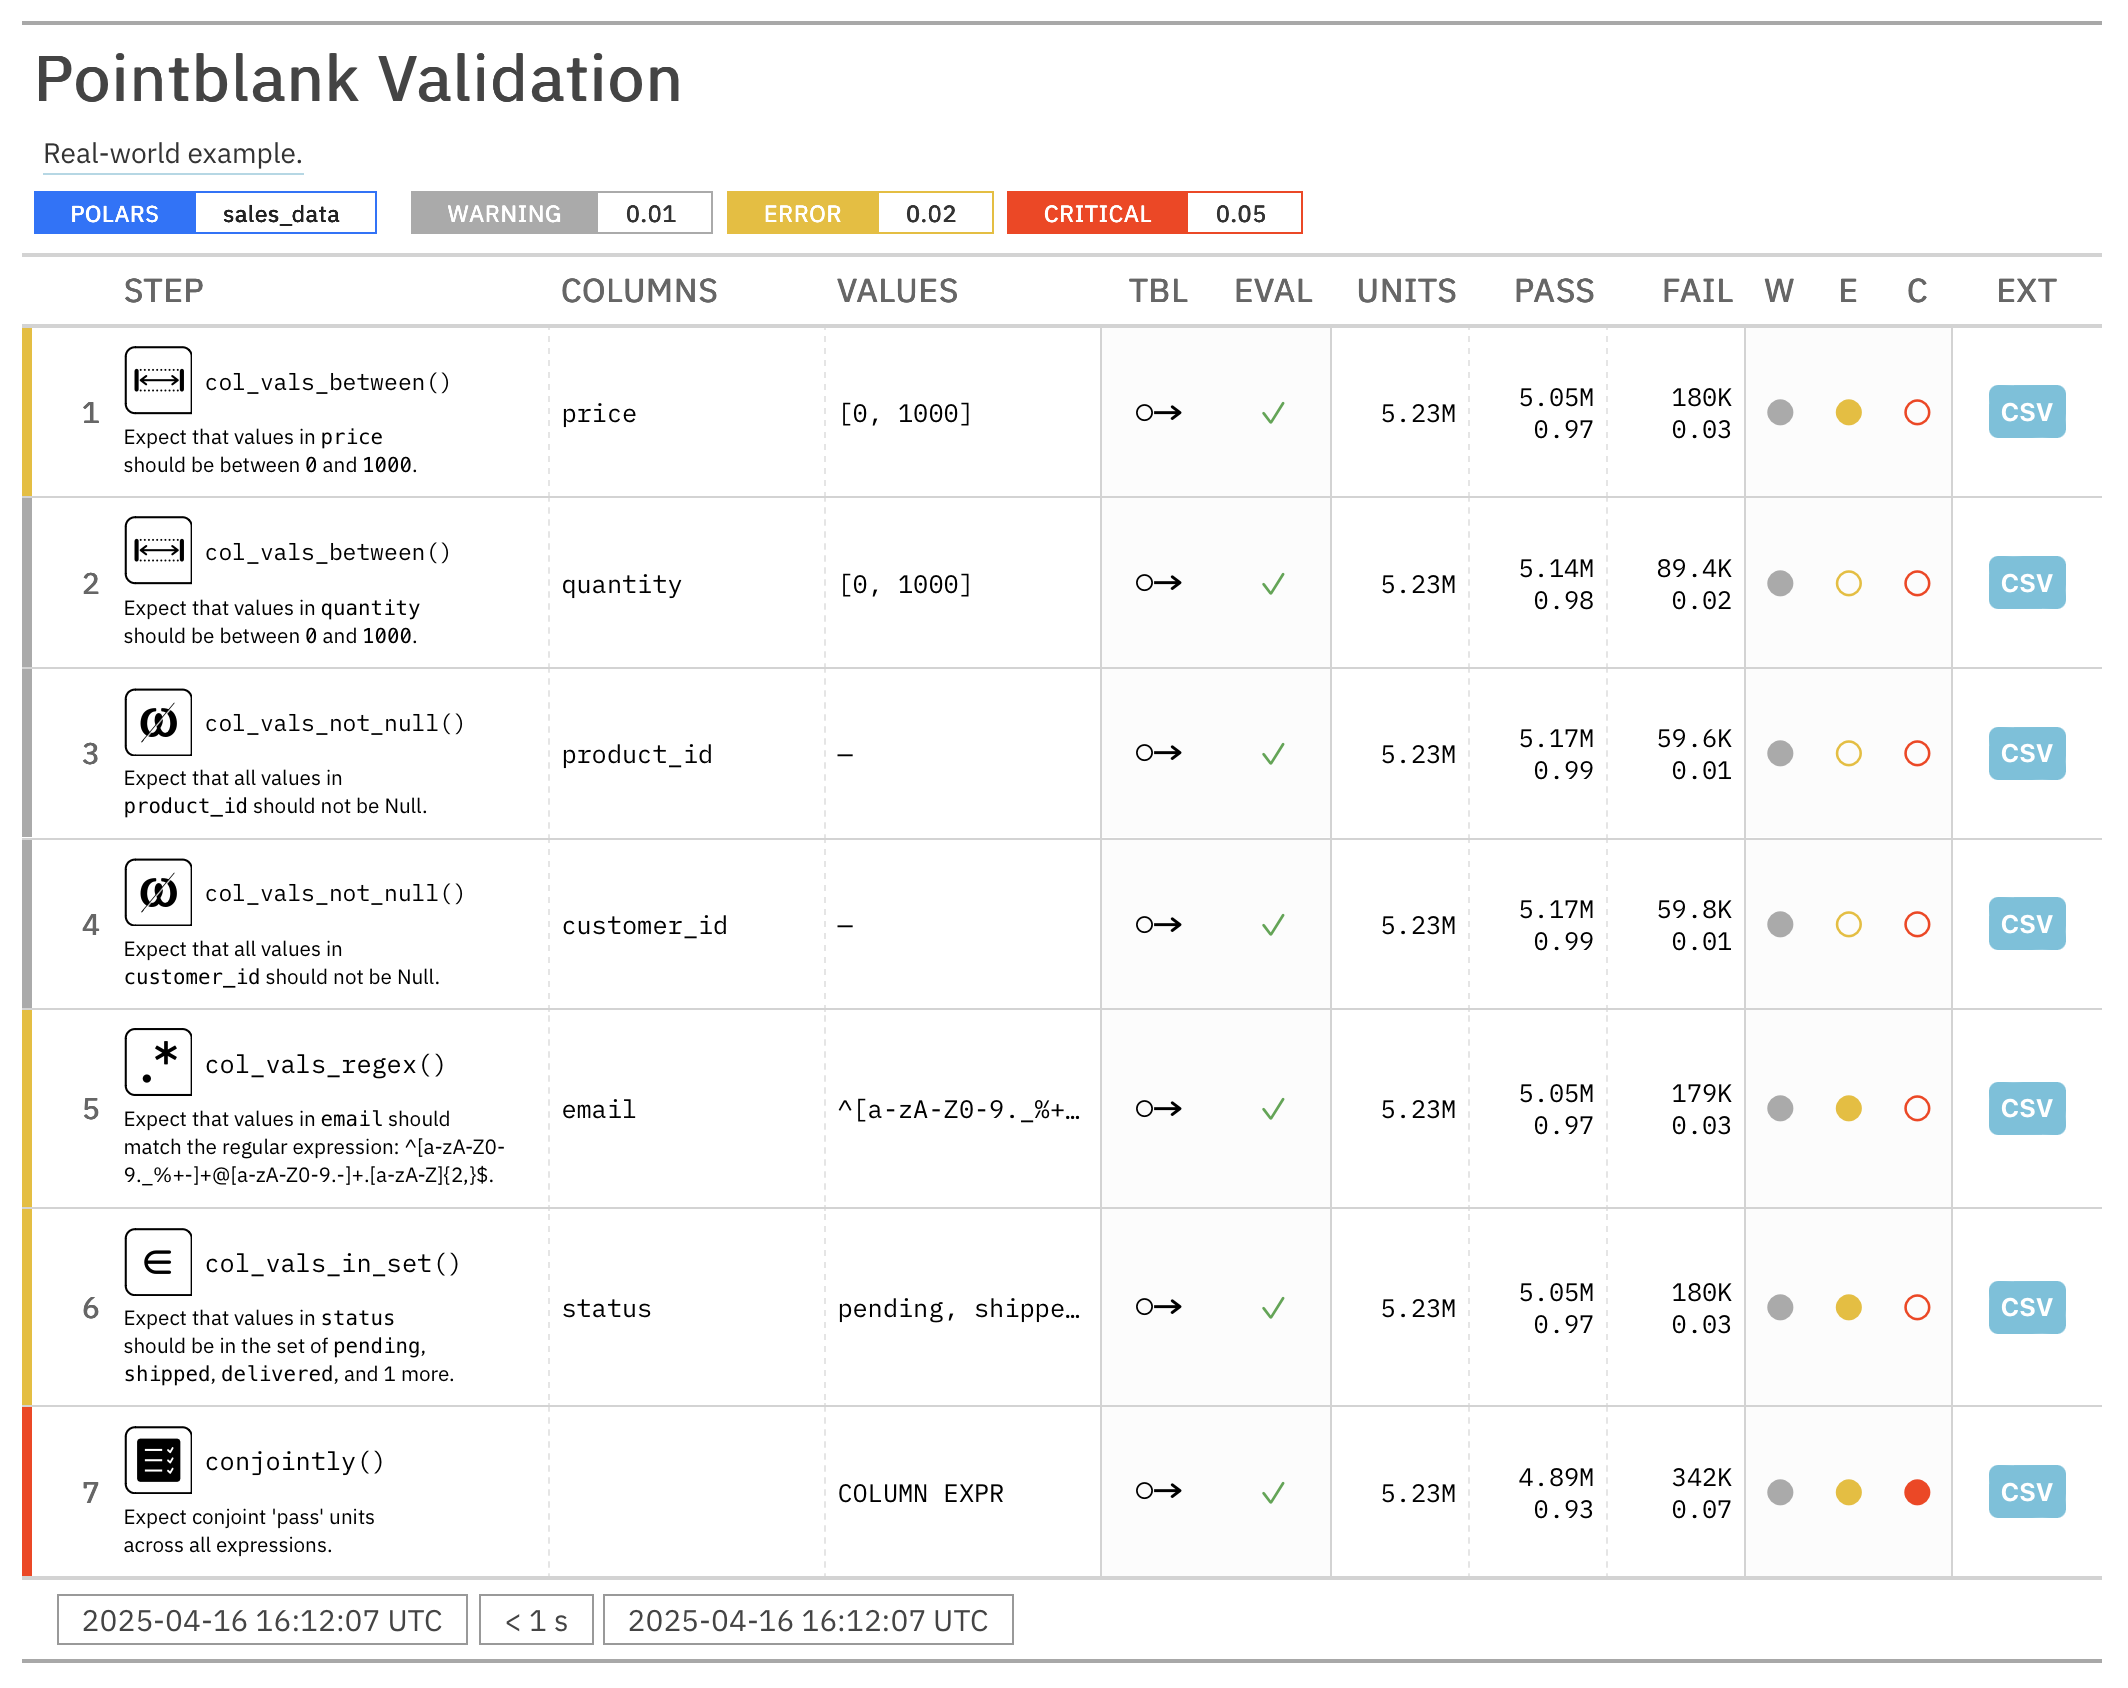This screenshot has height=1688, width=2128.
Task: Click the truncated regex value in email row
Action: (x=958, y=1109)
